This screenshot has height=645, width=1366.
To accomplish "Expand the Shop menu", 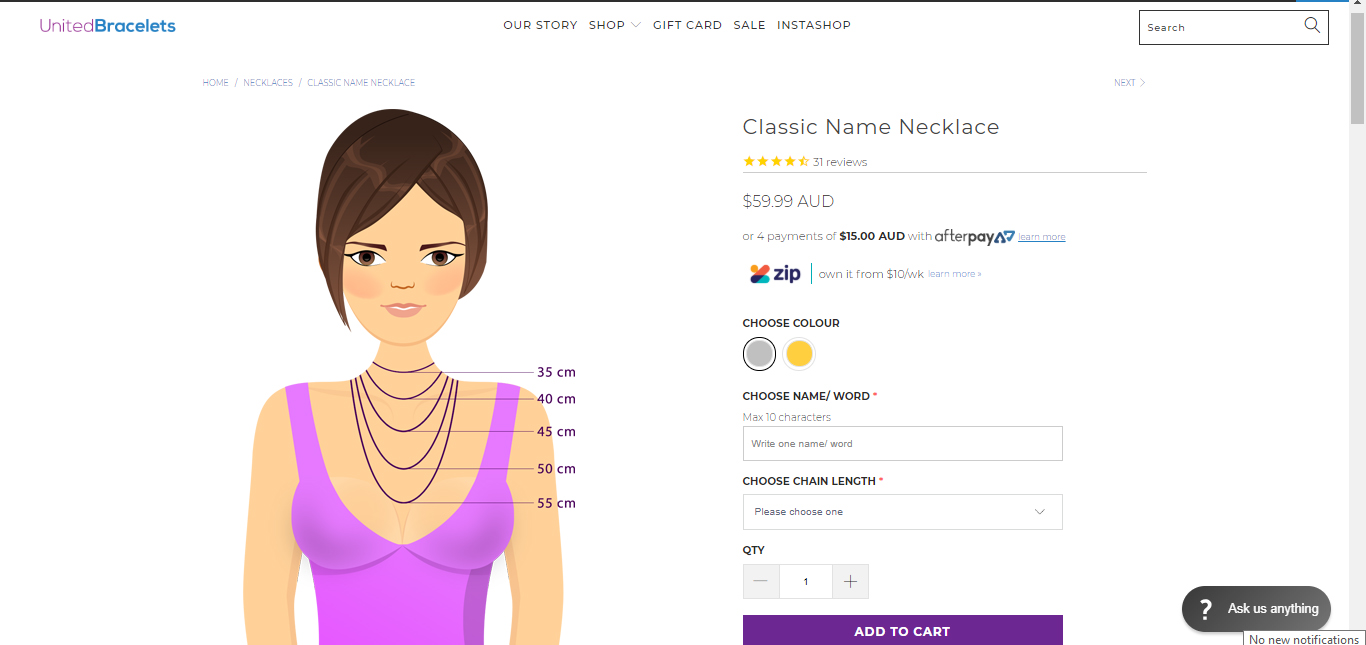I will click(x=614, y=25).
